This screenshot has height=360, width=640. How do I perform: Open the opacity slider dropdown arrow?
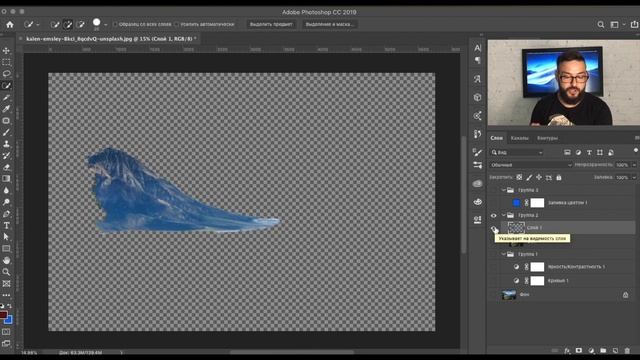point(634,165)
